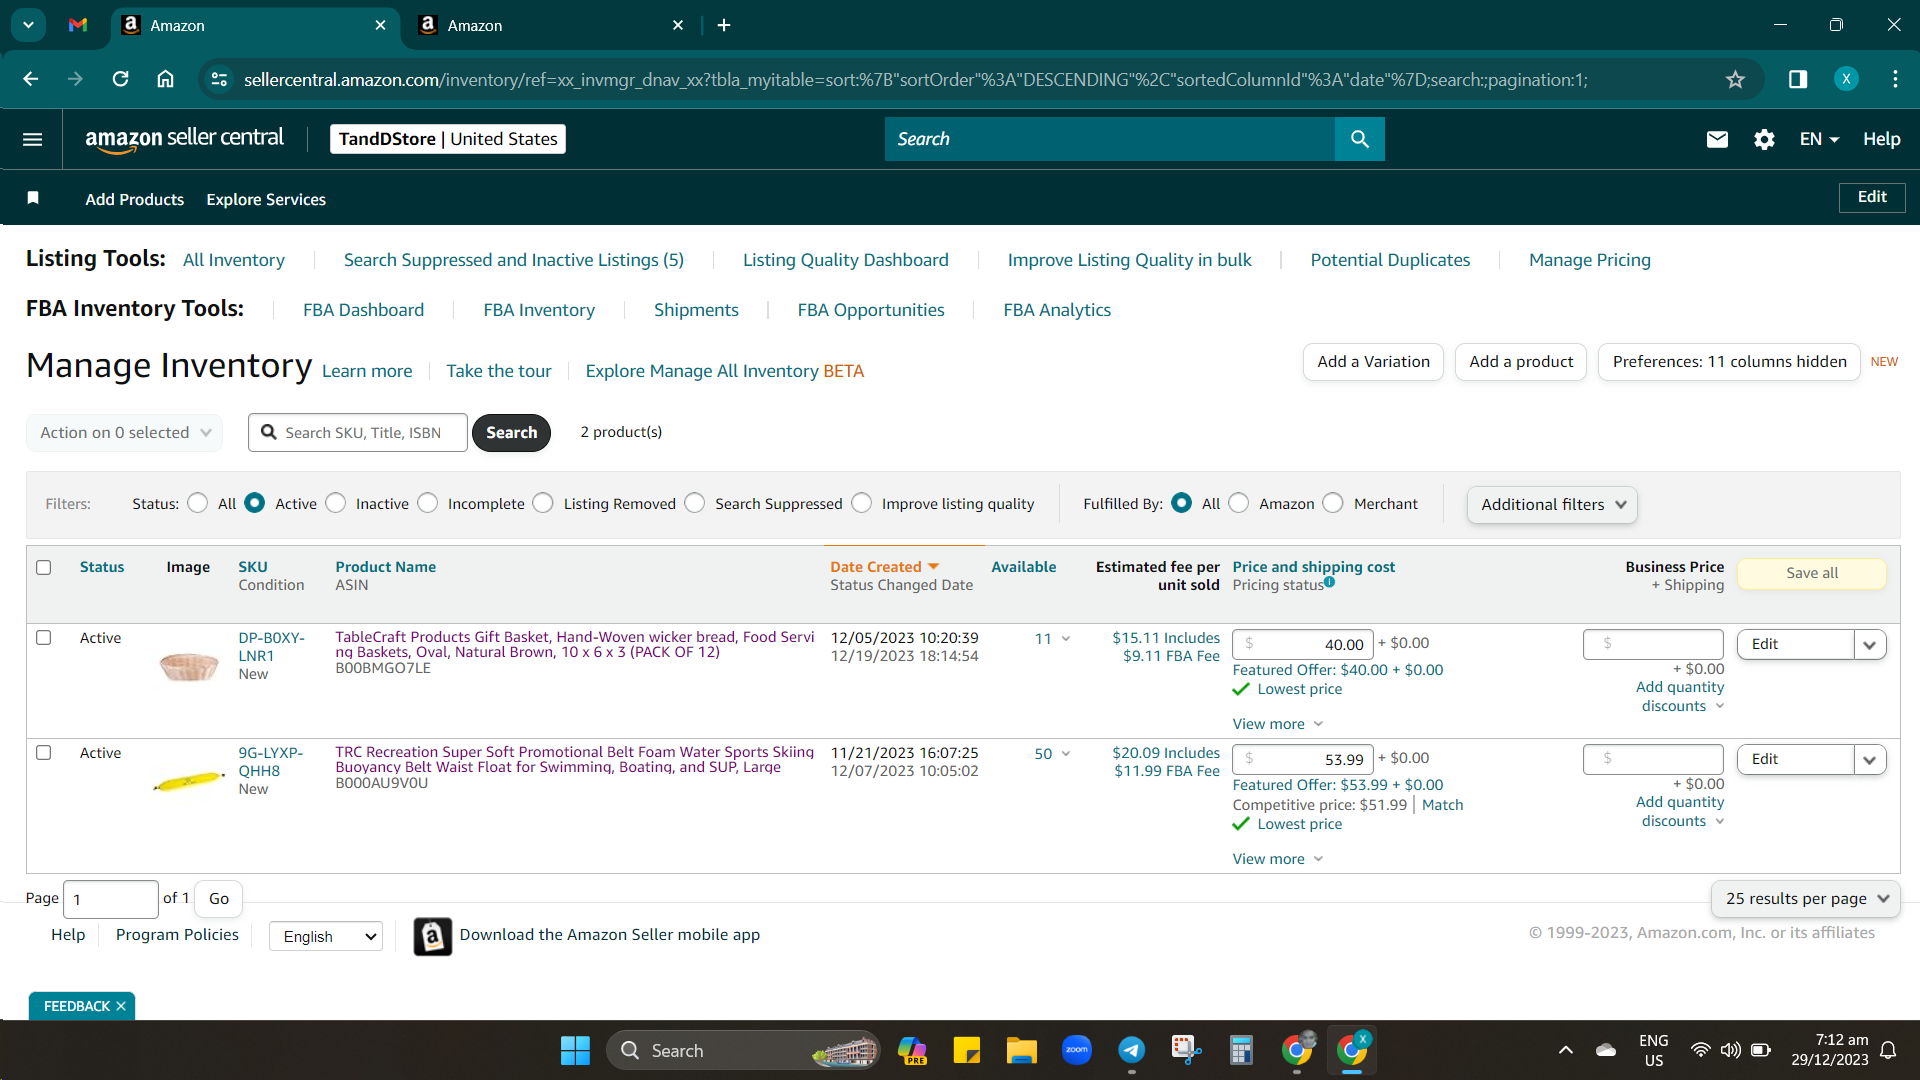Focus the Search SKU, Title, ISBN field
The image size is (1920, 1080).
click(x=358, y=432)
